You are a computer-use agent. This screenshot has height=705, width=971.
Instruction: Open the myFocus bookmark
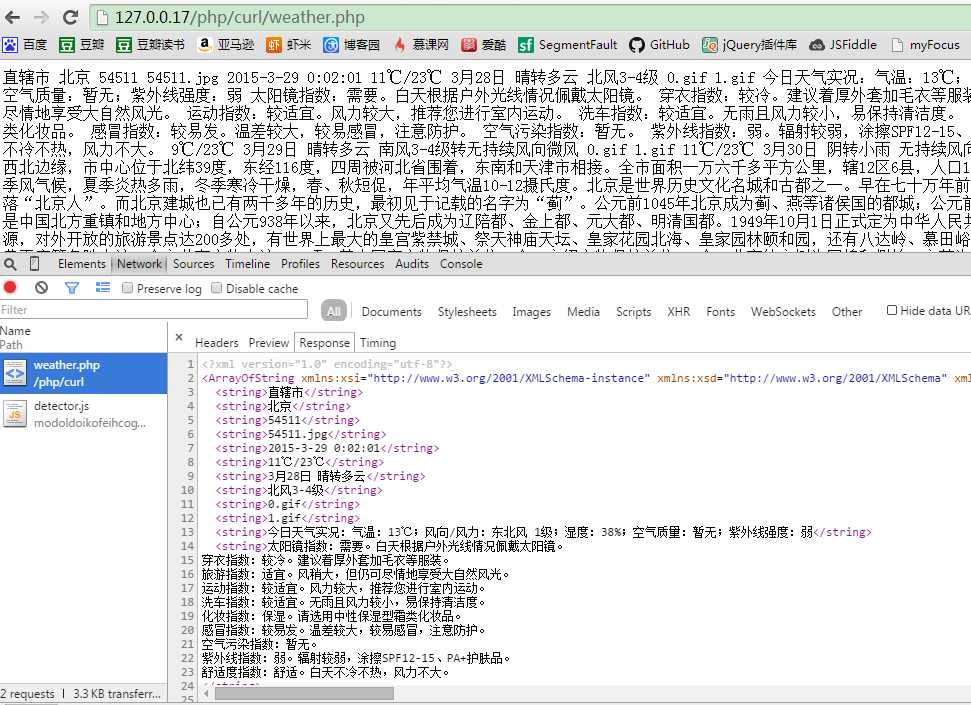point(925,45)
